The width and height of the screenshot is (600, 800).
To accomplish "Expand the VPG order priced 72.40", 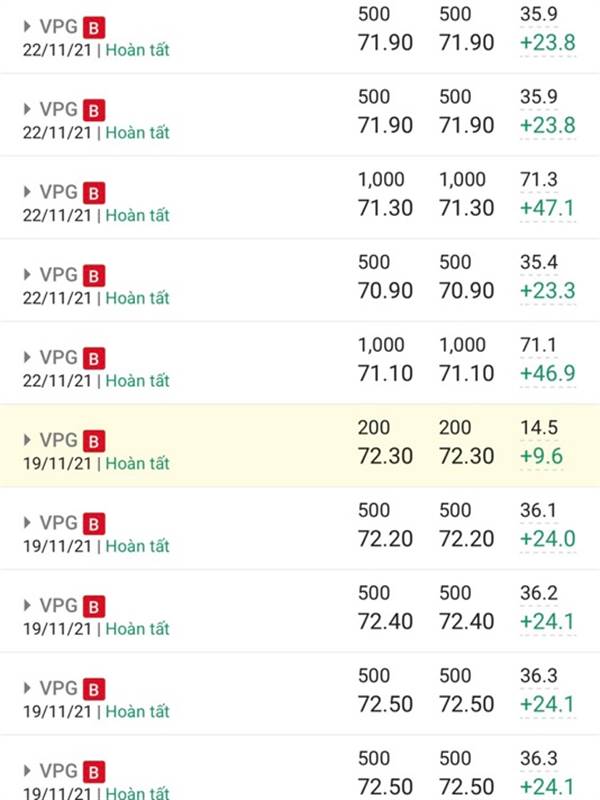I will pyautogui.click(x=28, y=605).
